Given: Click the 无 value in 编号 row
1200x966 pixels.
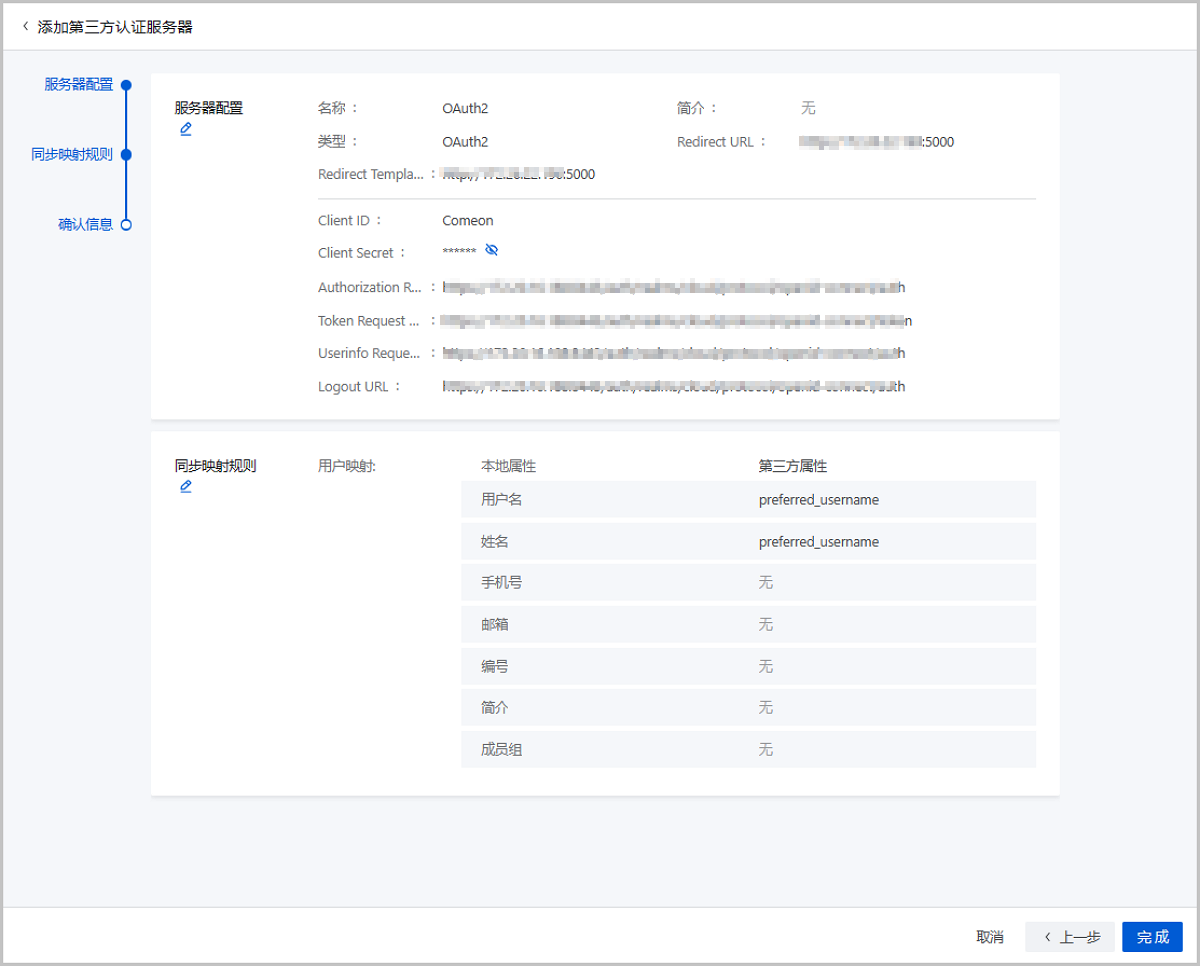Looking at the screenshot, I should coord(766,666).
